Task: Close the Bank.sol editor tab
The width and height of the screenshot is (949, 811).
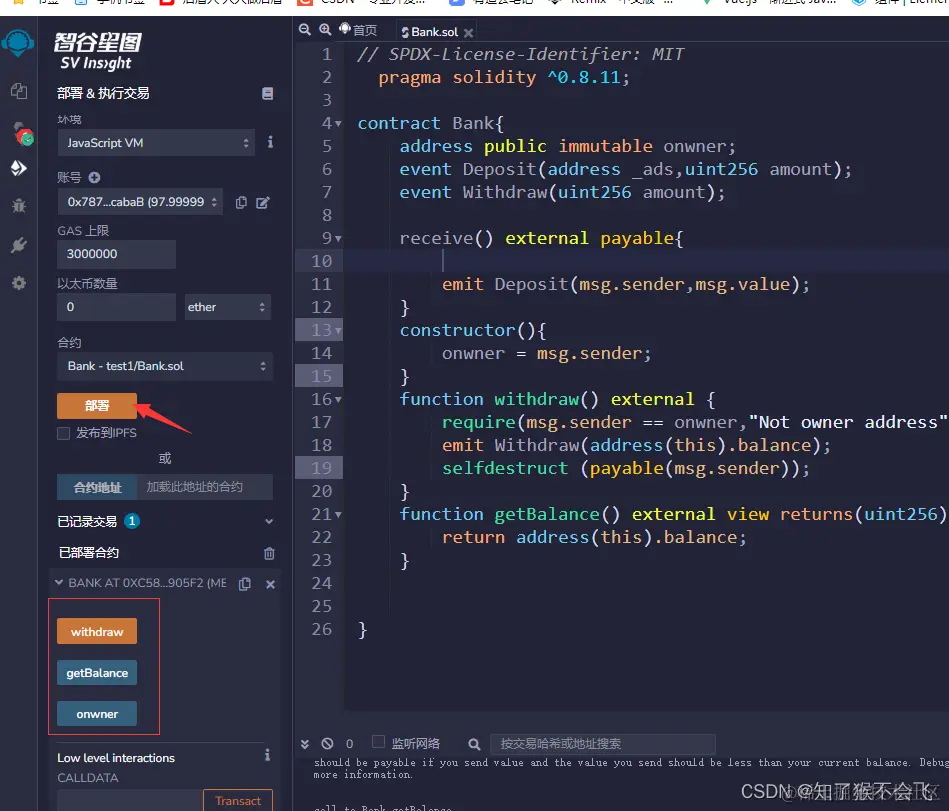Action: point(468,33)
